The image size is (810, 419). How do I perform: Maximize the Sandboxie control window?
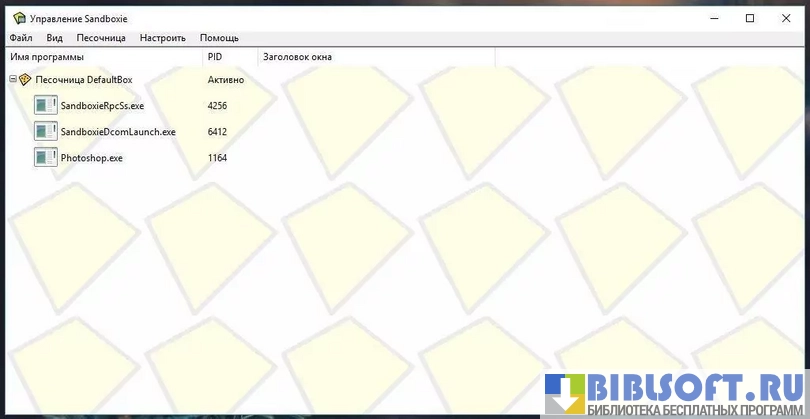tap(750, 18)
